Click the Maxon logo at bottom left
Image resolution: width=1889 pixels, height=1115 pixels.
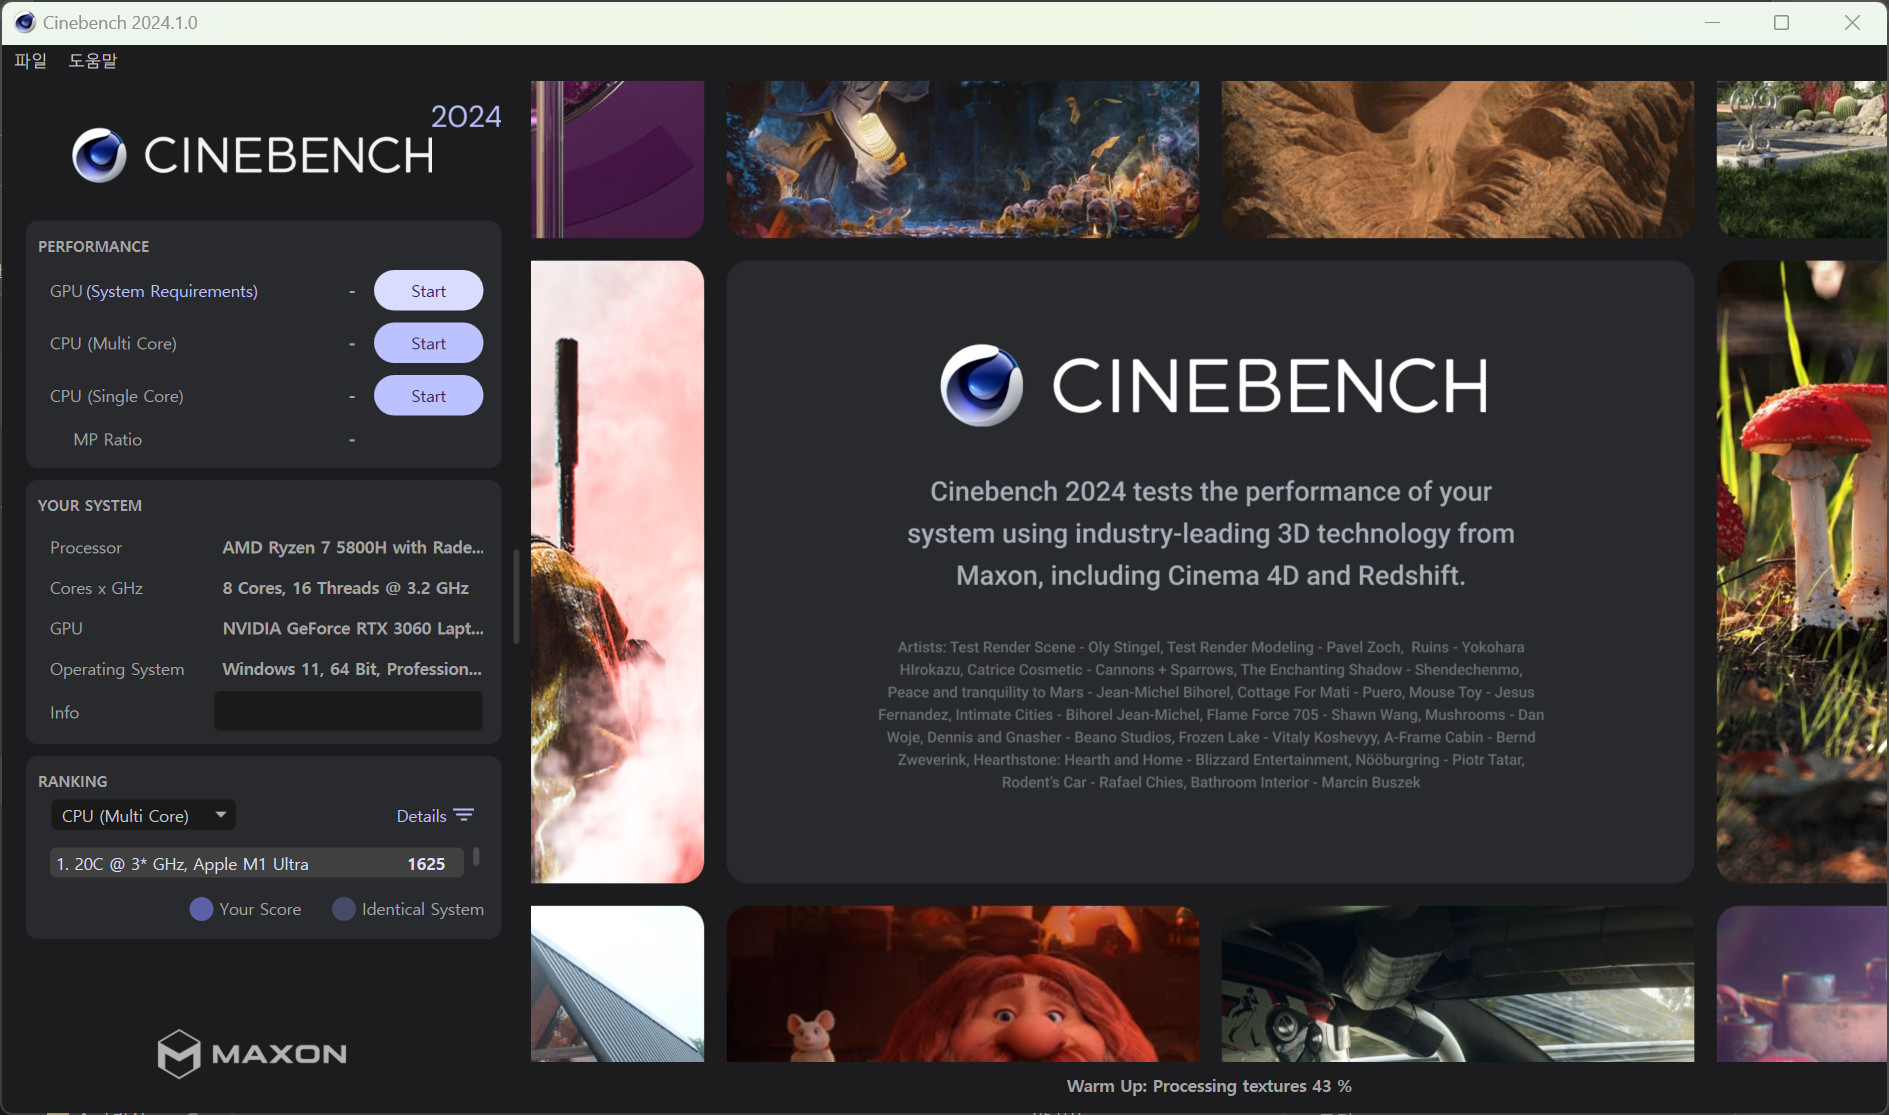pyautogui.click(x=252, y=1053)
